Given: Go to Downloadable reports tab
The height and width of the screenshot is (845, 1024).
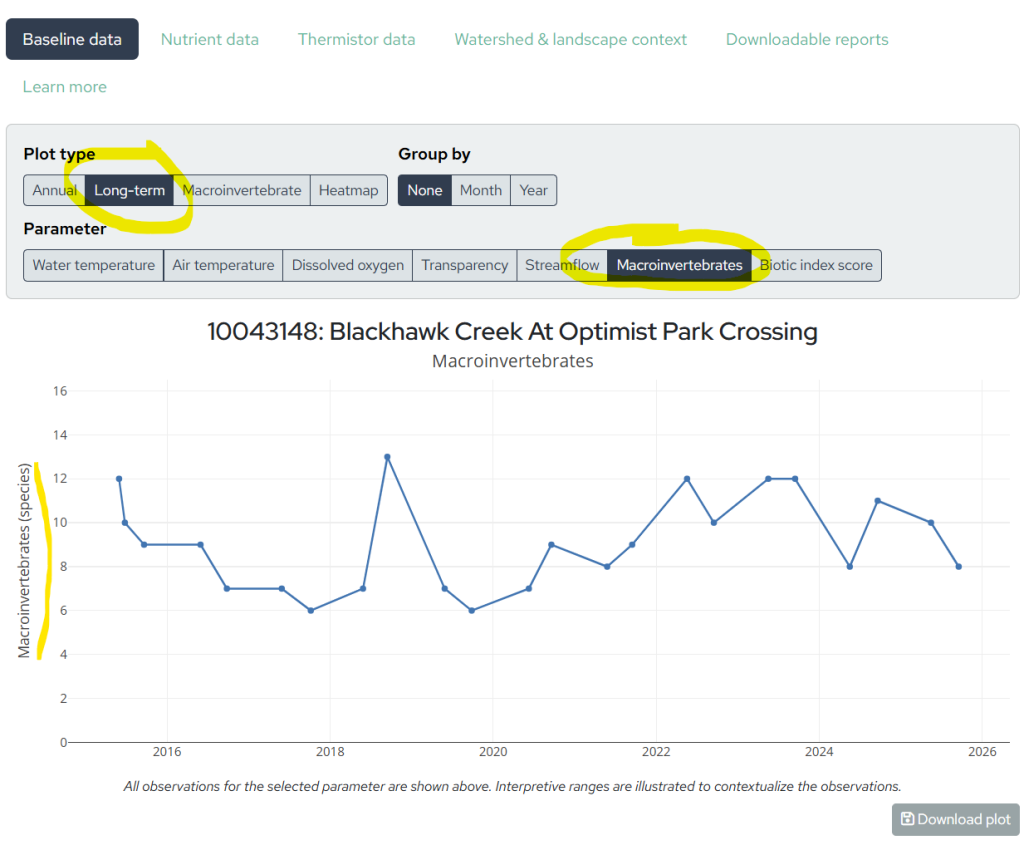Looking at the screenshot, I should click(x=806, y=40).
